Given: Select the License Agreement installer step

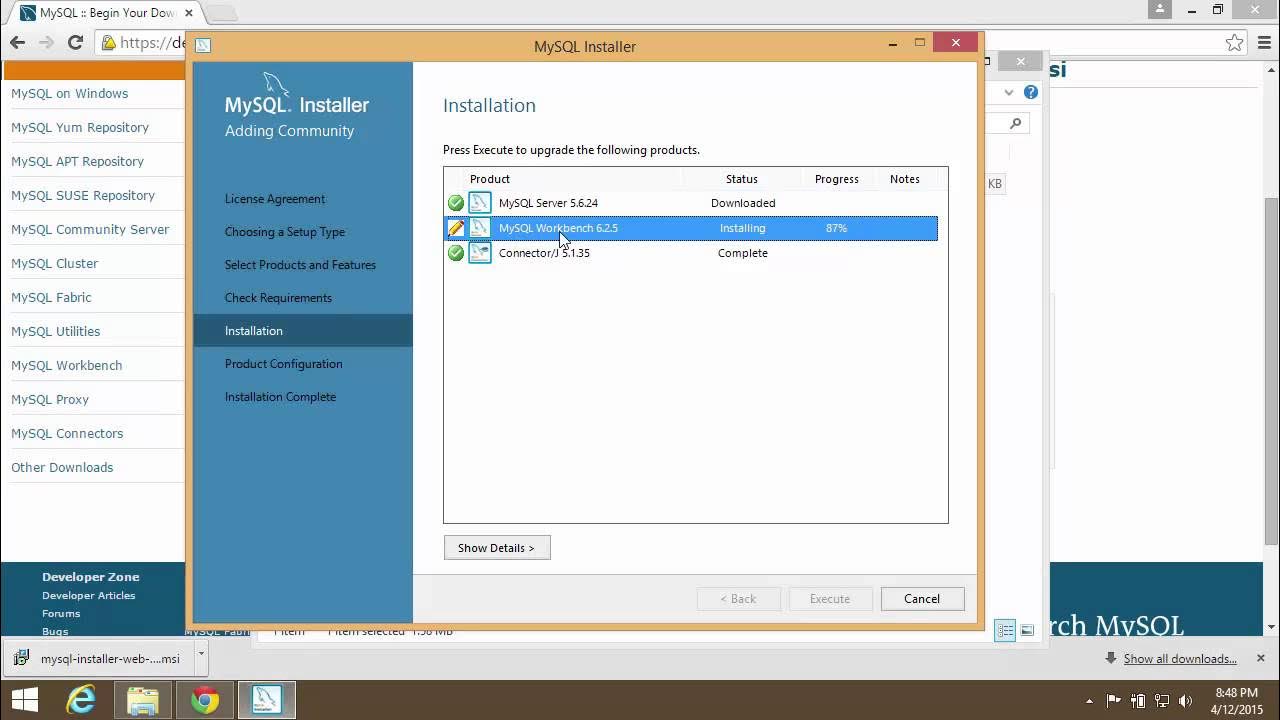Looking at the screenshot, I should coord(275,199).
